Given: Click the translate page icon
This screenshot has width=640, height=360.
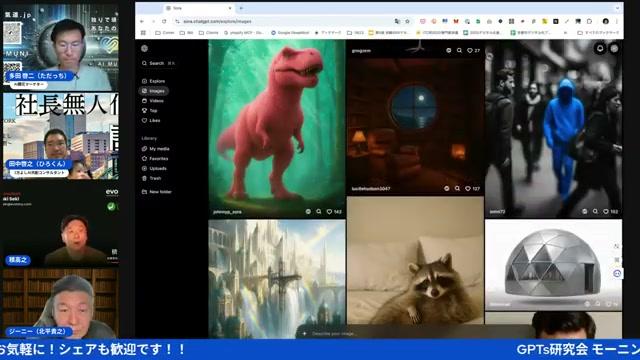Looking at the screenshot, I should pos(397,21).
